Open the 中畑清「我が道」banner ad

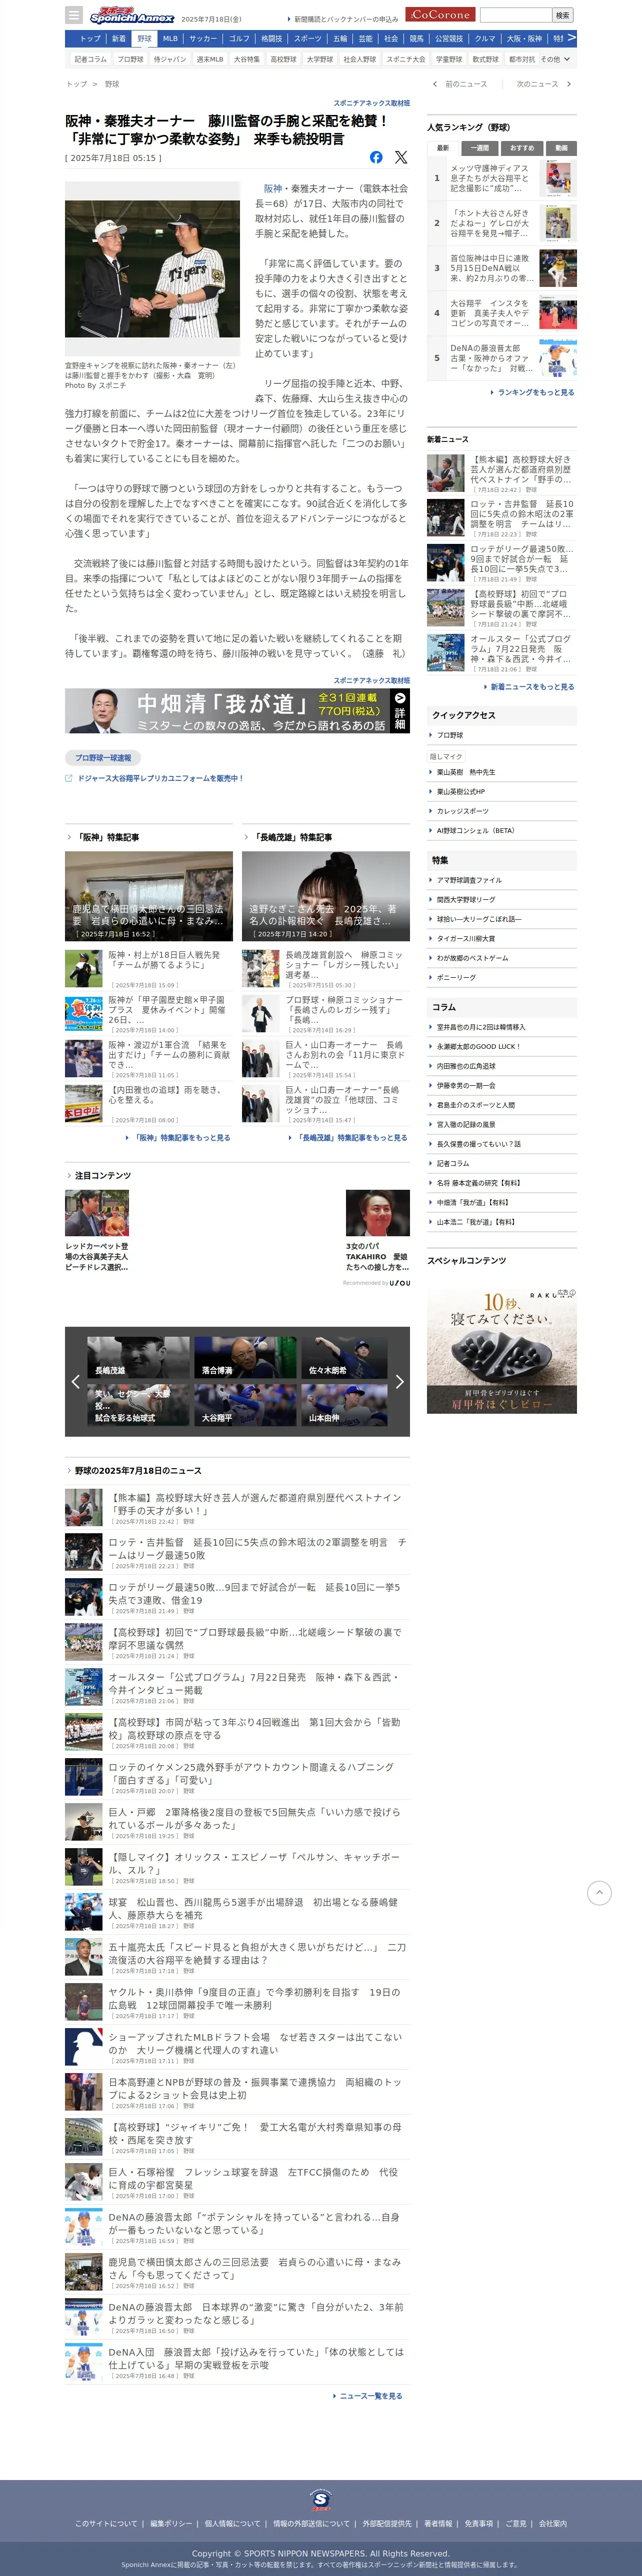(x=237, y=711)
